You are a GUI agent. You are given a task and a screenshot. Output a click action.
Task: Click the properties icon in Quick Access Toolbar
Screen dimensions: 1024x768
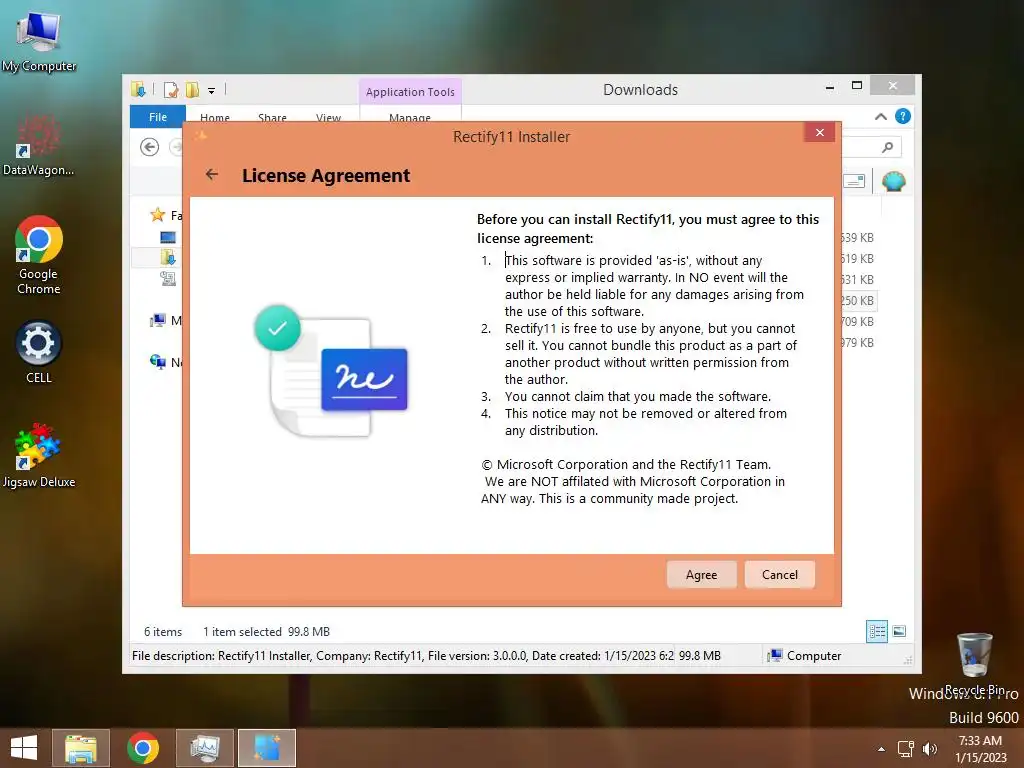point(171,90)
